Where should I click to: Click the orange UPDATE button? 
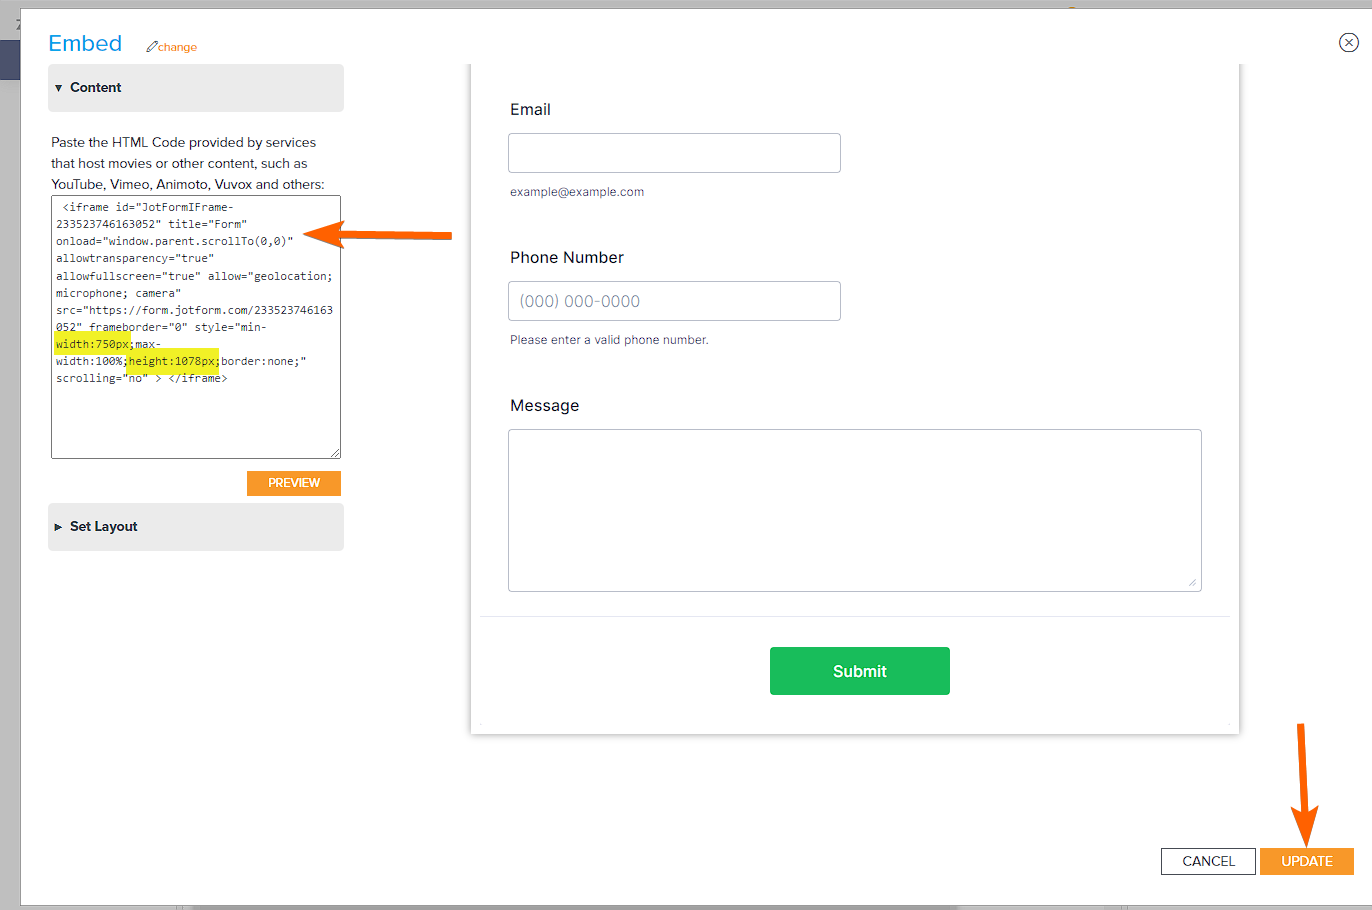click(x=1306, y=861)
